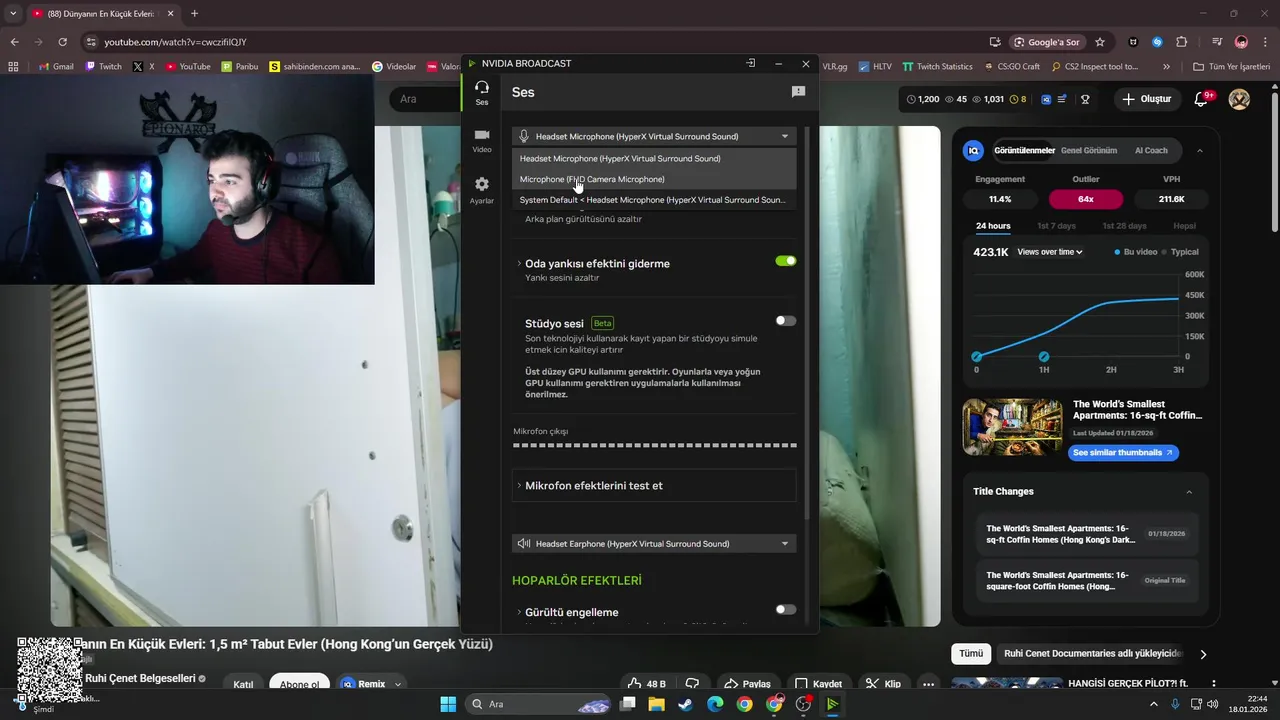
Task: Like the video with thumbs-up 48 B
Action: 646,684
